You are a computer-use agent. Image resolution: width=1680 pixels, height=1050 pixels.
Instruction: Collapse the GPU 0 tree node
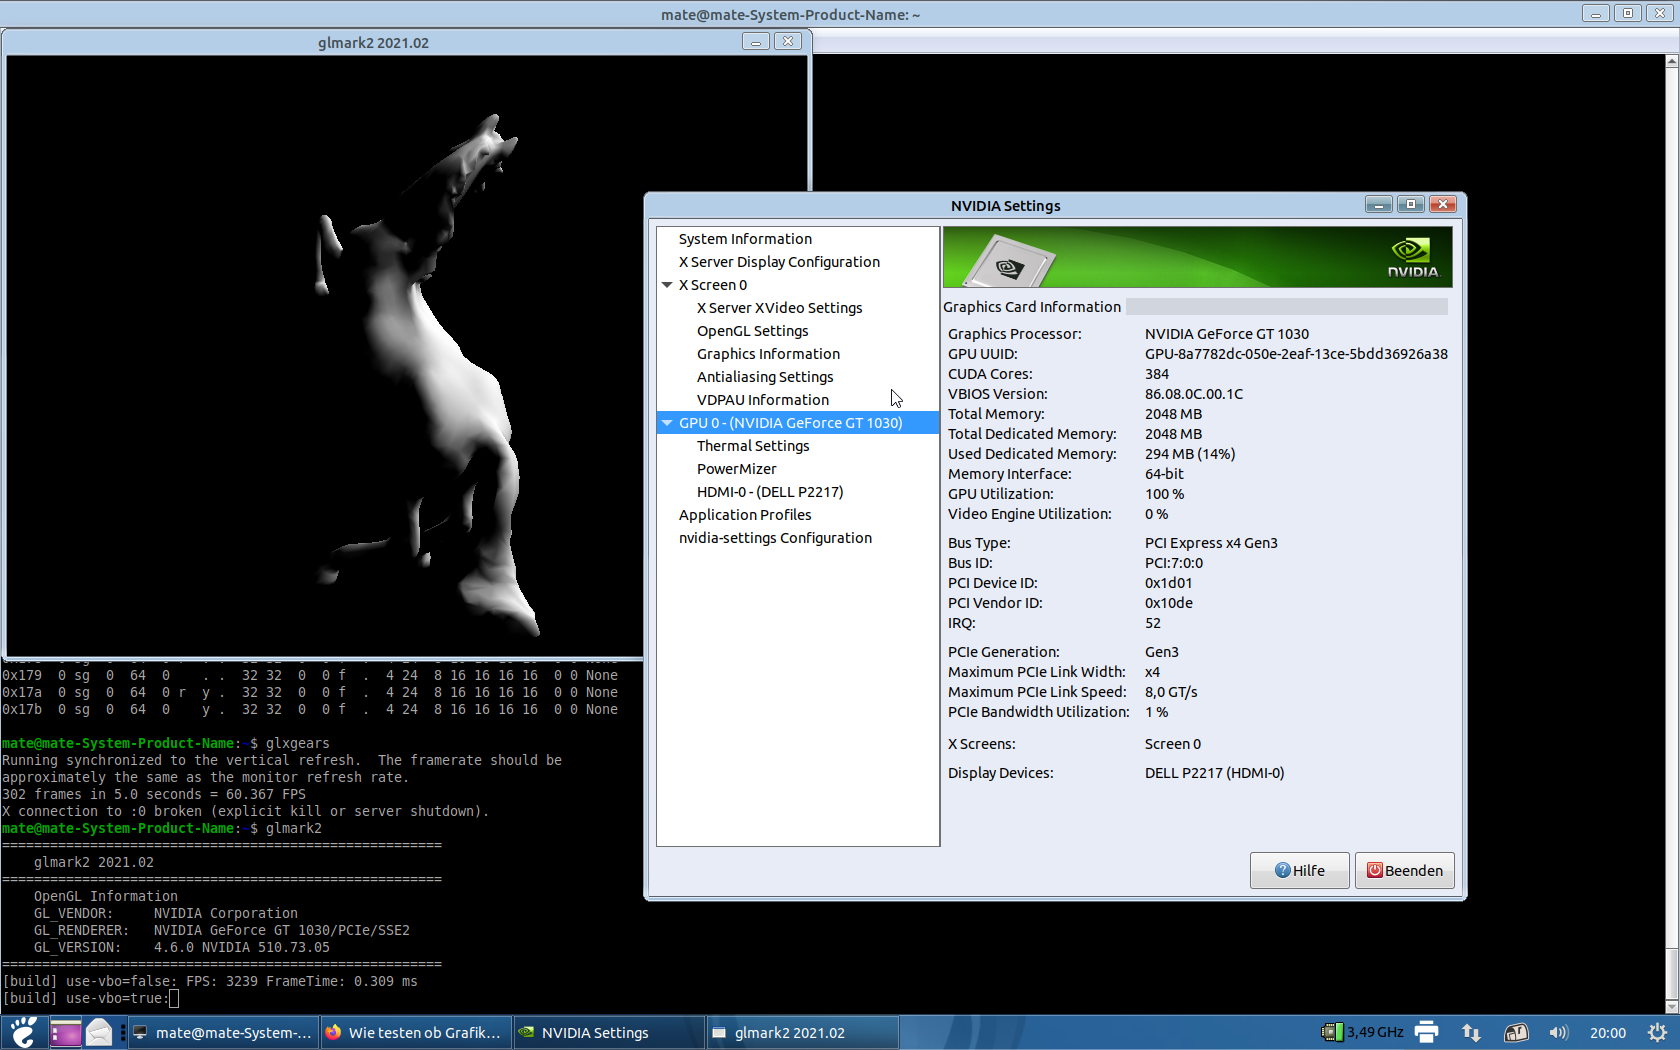[667, 423]
